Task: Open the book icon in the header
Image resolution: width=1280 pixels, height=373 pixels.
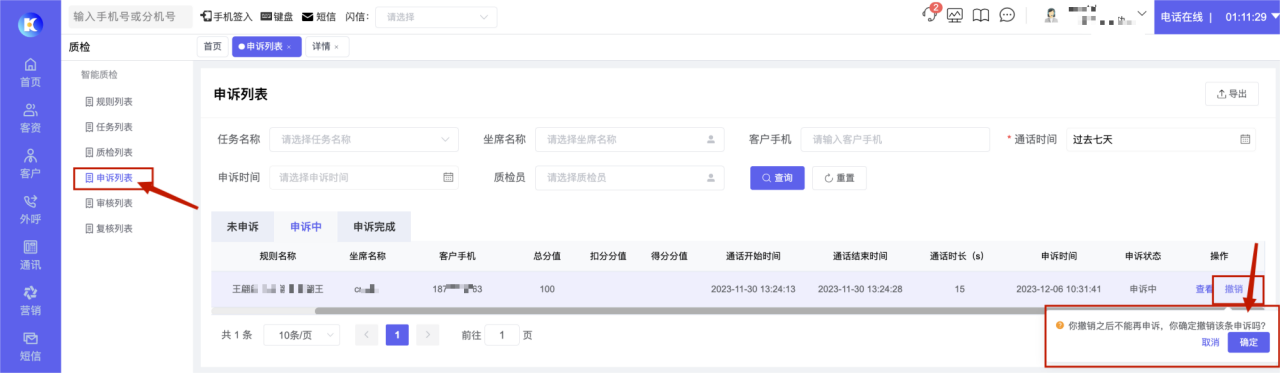Action: click(x=981, y=16)
